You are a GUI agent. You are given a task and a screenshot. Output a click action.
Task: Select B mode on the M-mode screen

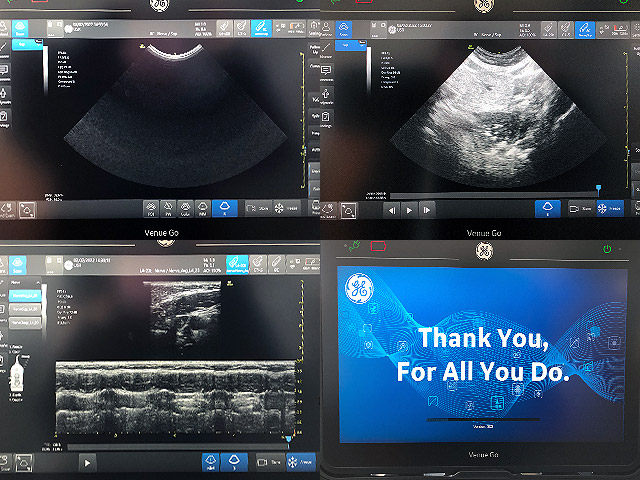[234, 462]
